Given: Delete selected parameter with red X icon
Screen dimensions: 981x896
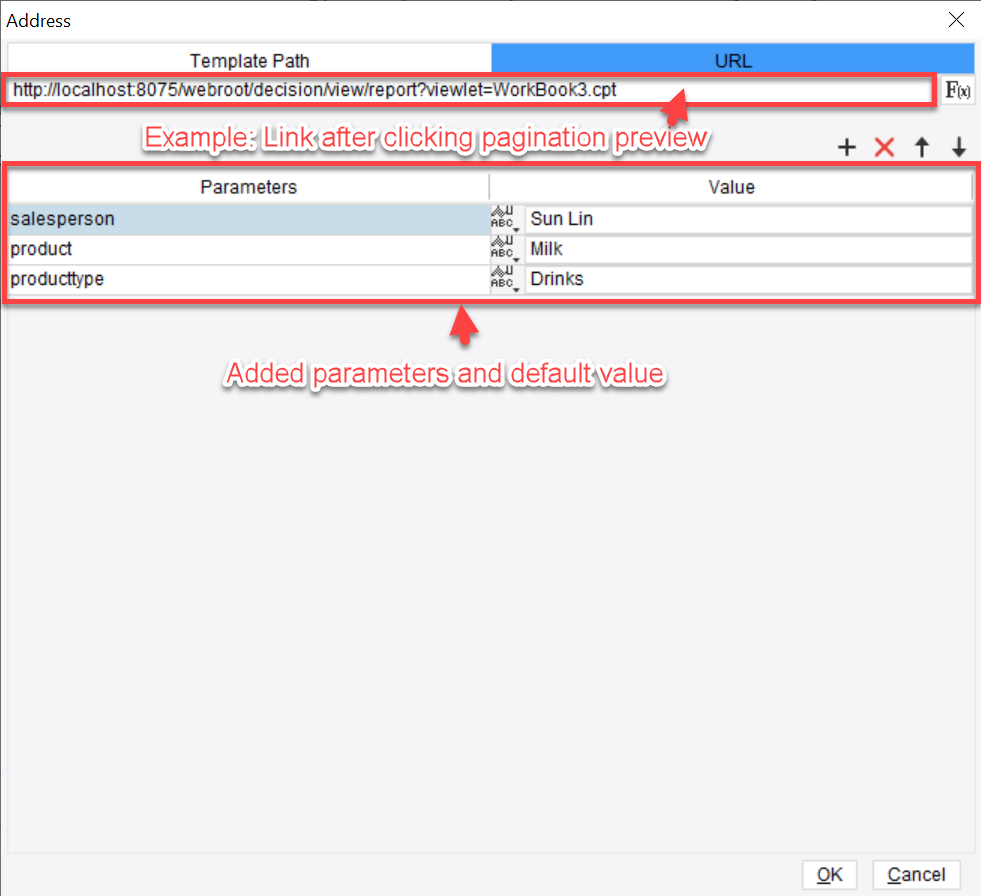Looking at the screenshot, I should [884, 147].
